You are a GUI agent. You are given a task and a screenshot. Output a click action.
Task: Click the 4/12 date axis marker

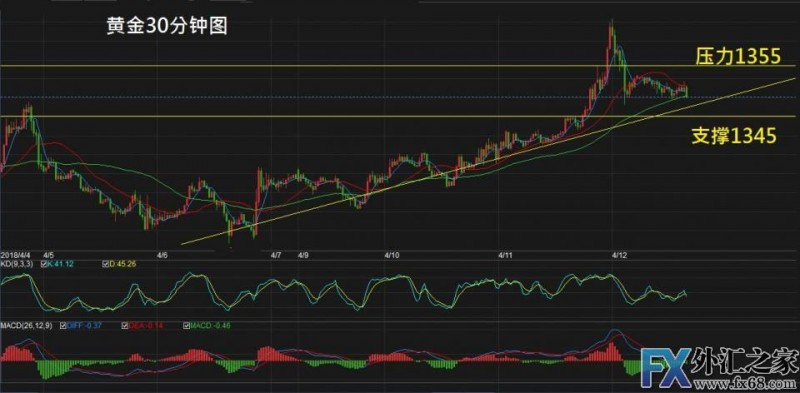pos(620,254)
